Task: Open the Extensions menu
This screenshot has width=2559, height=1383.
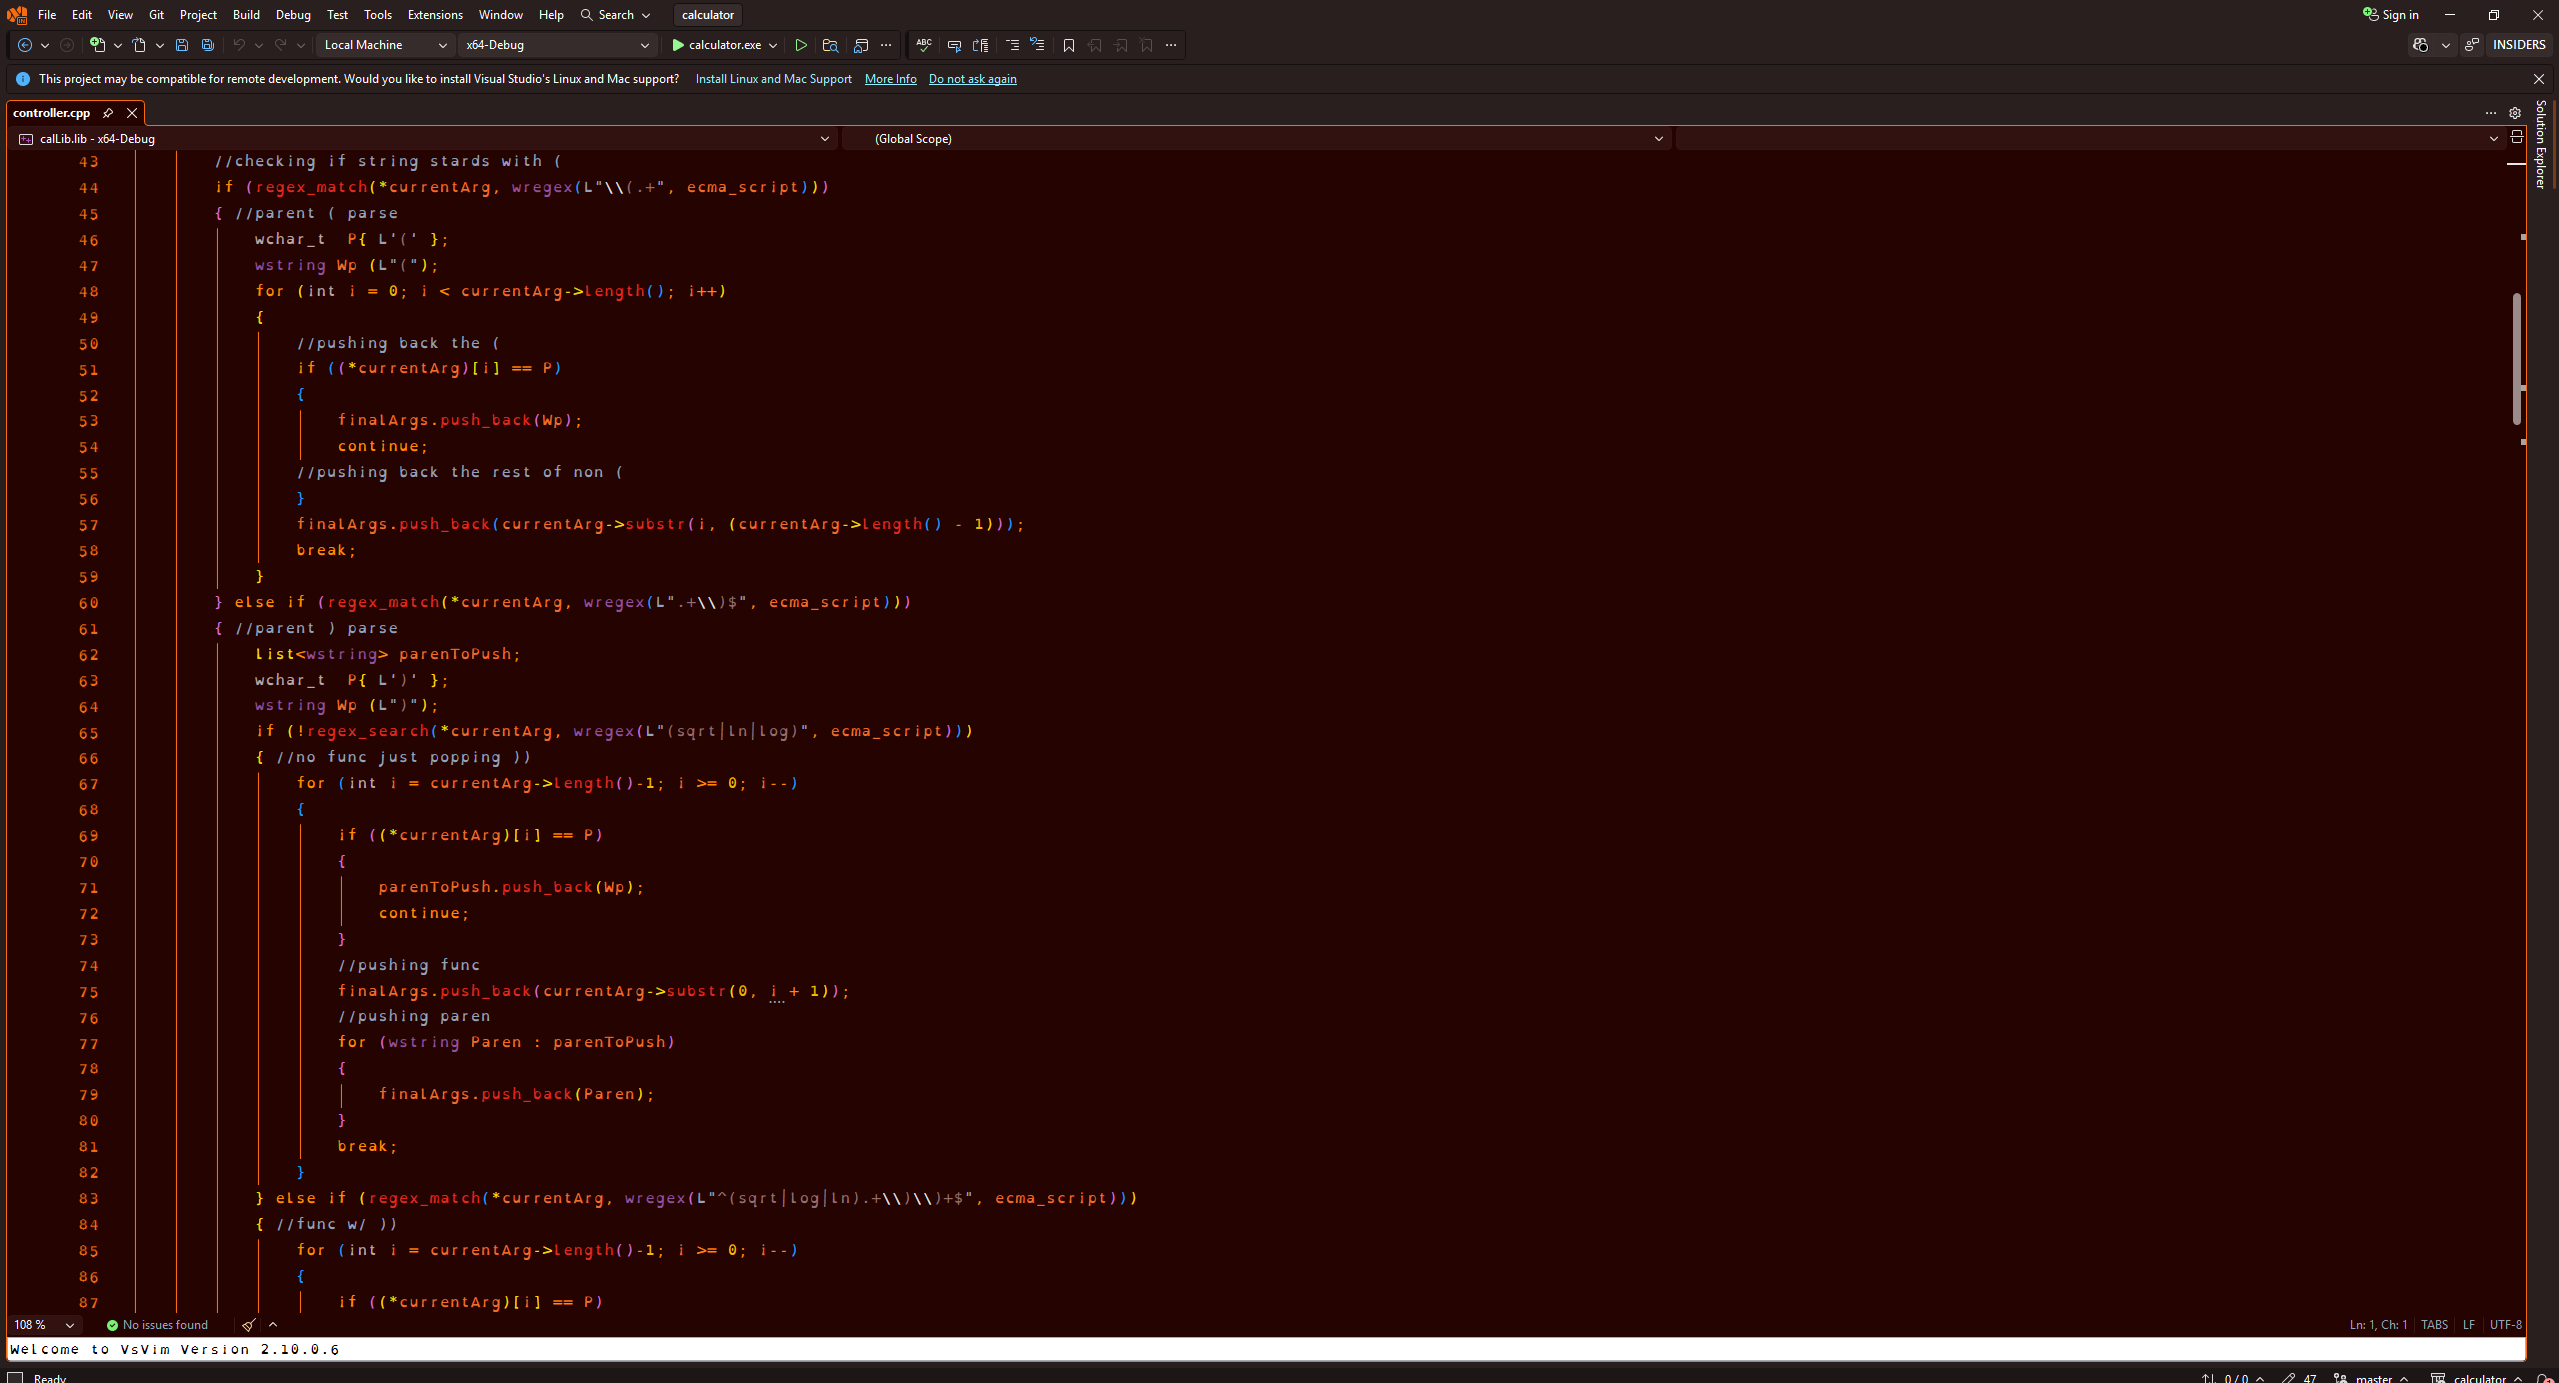Action: point(434,14)
